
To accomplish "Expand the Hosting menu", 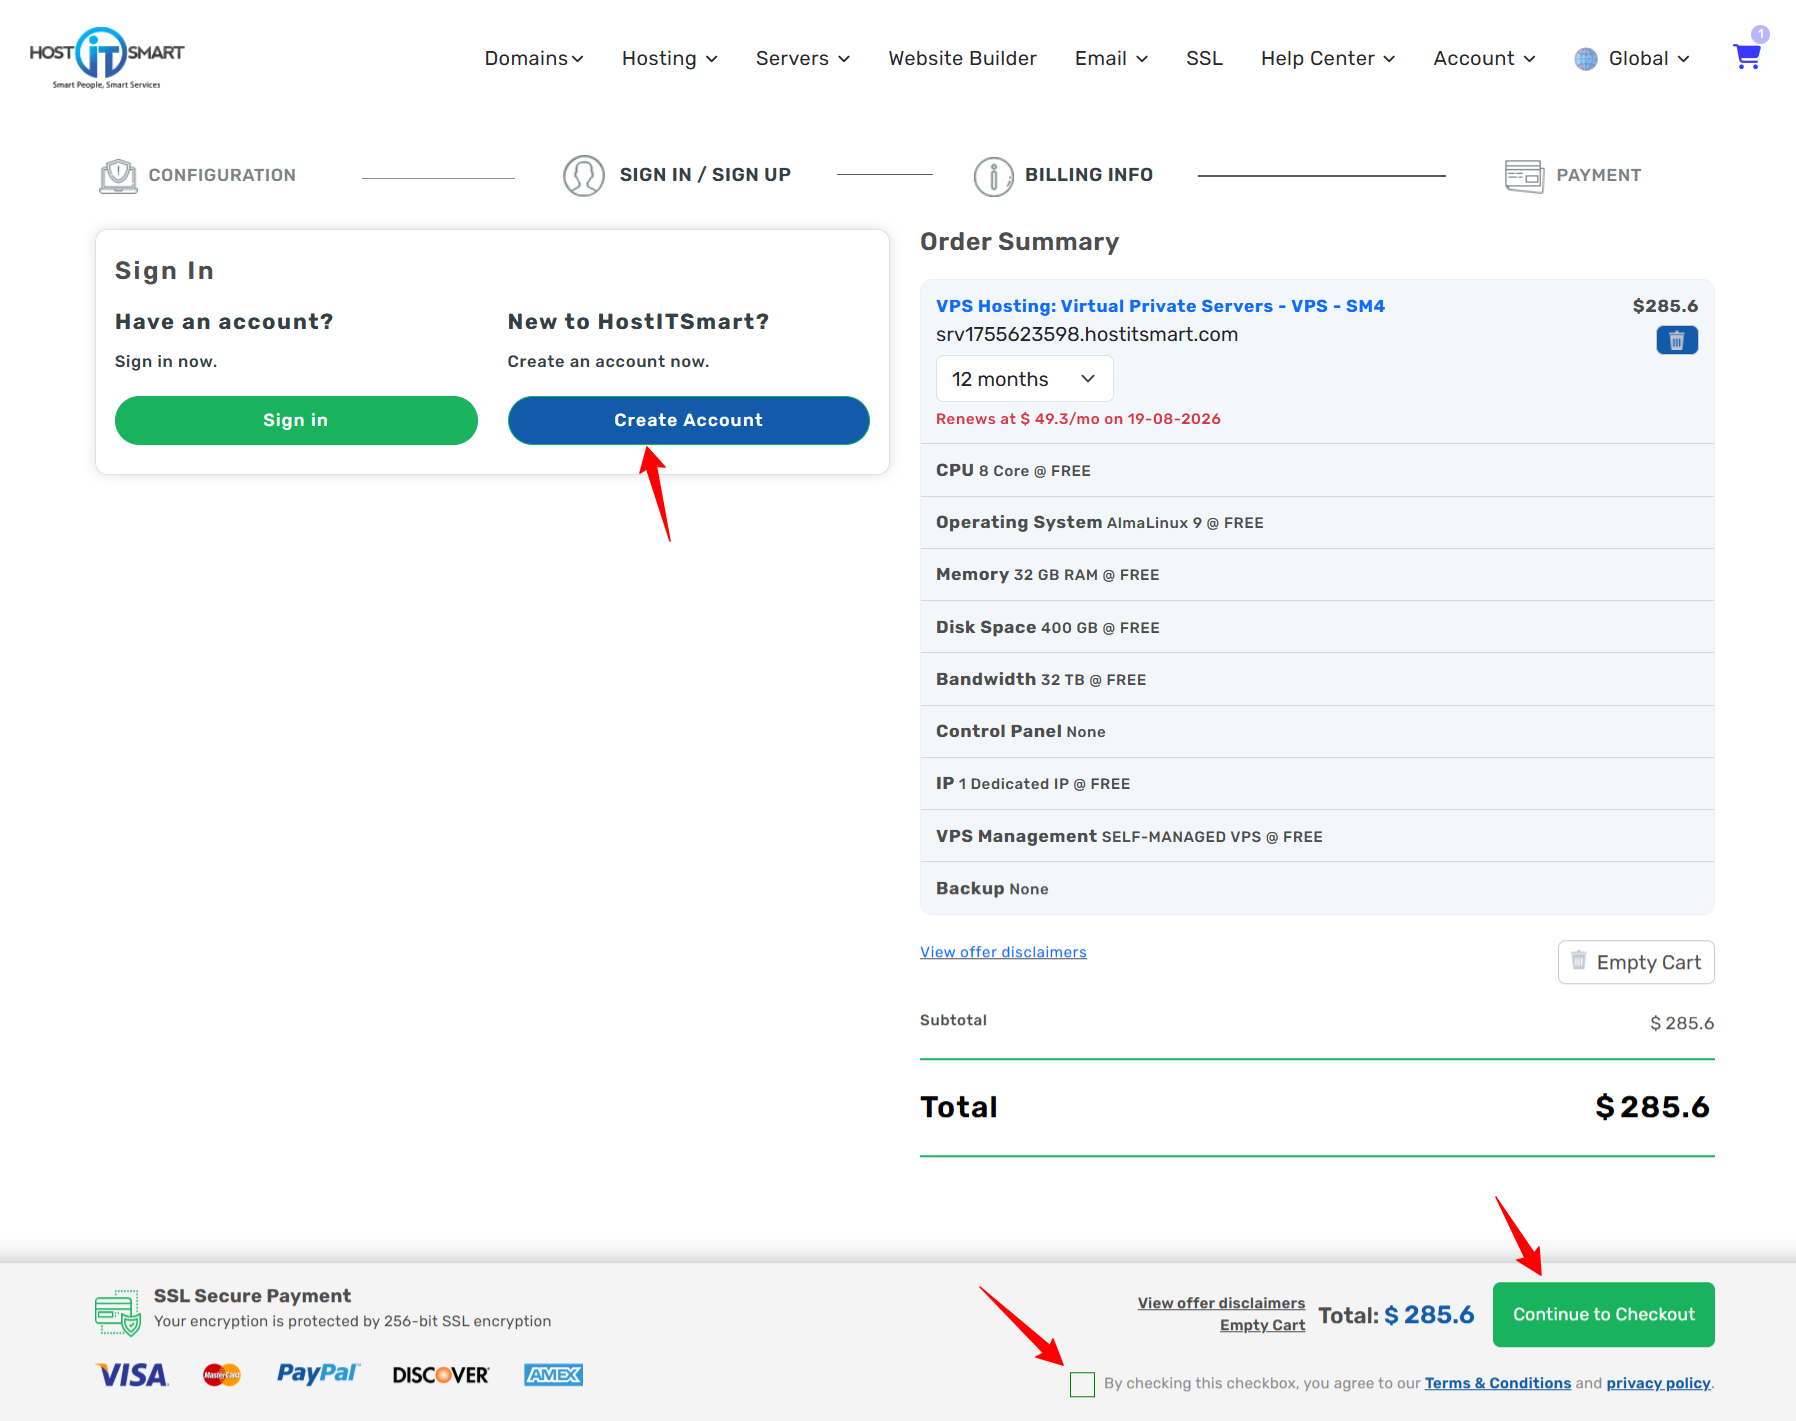I will click(x=670, y=59).
